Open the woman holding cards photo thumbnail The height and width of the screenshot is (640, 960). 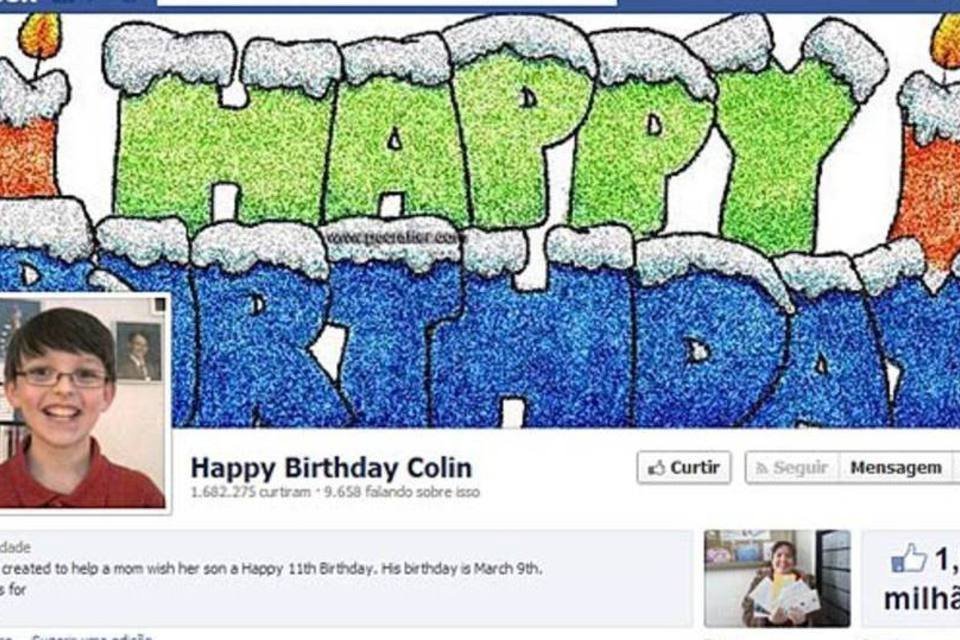click(777, 578)
